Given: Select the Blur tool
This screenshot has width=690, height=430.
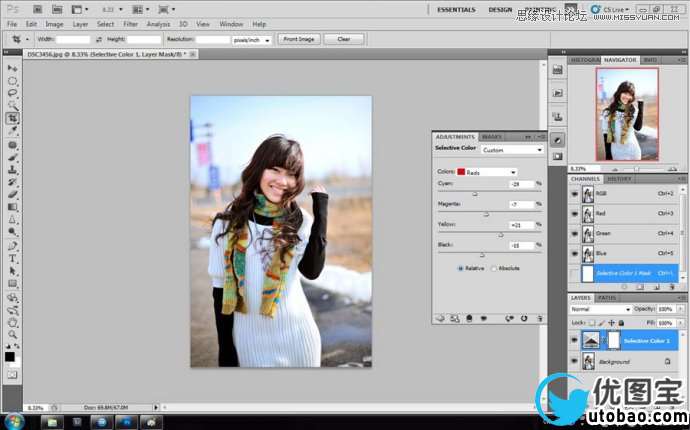Looking at the screenshot, I should 12,219.
